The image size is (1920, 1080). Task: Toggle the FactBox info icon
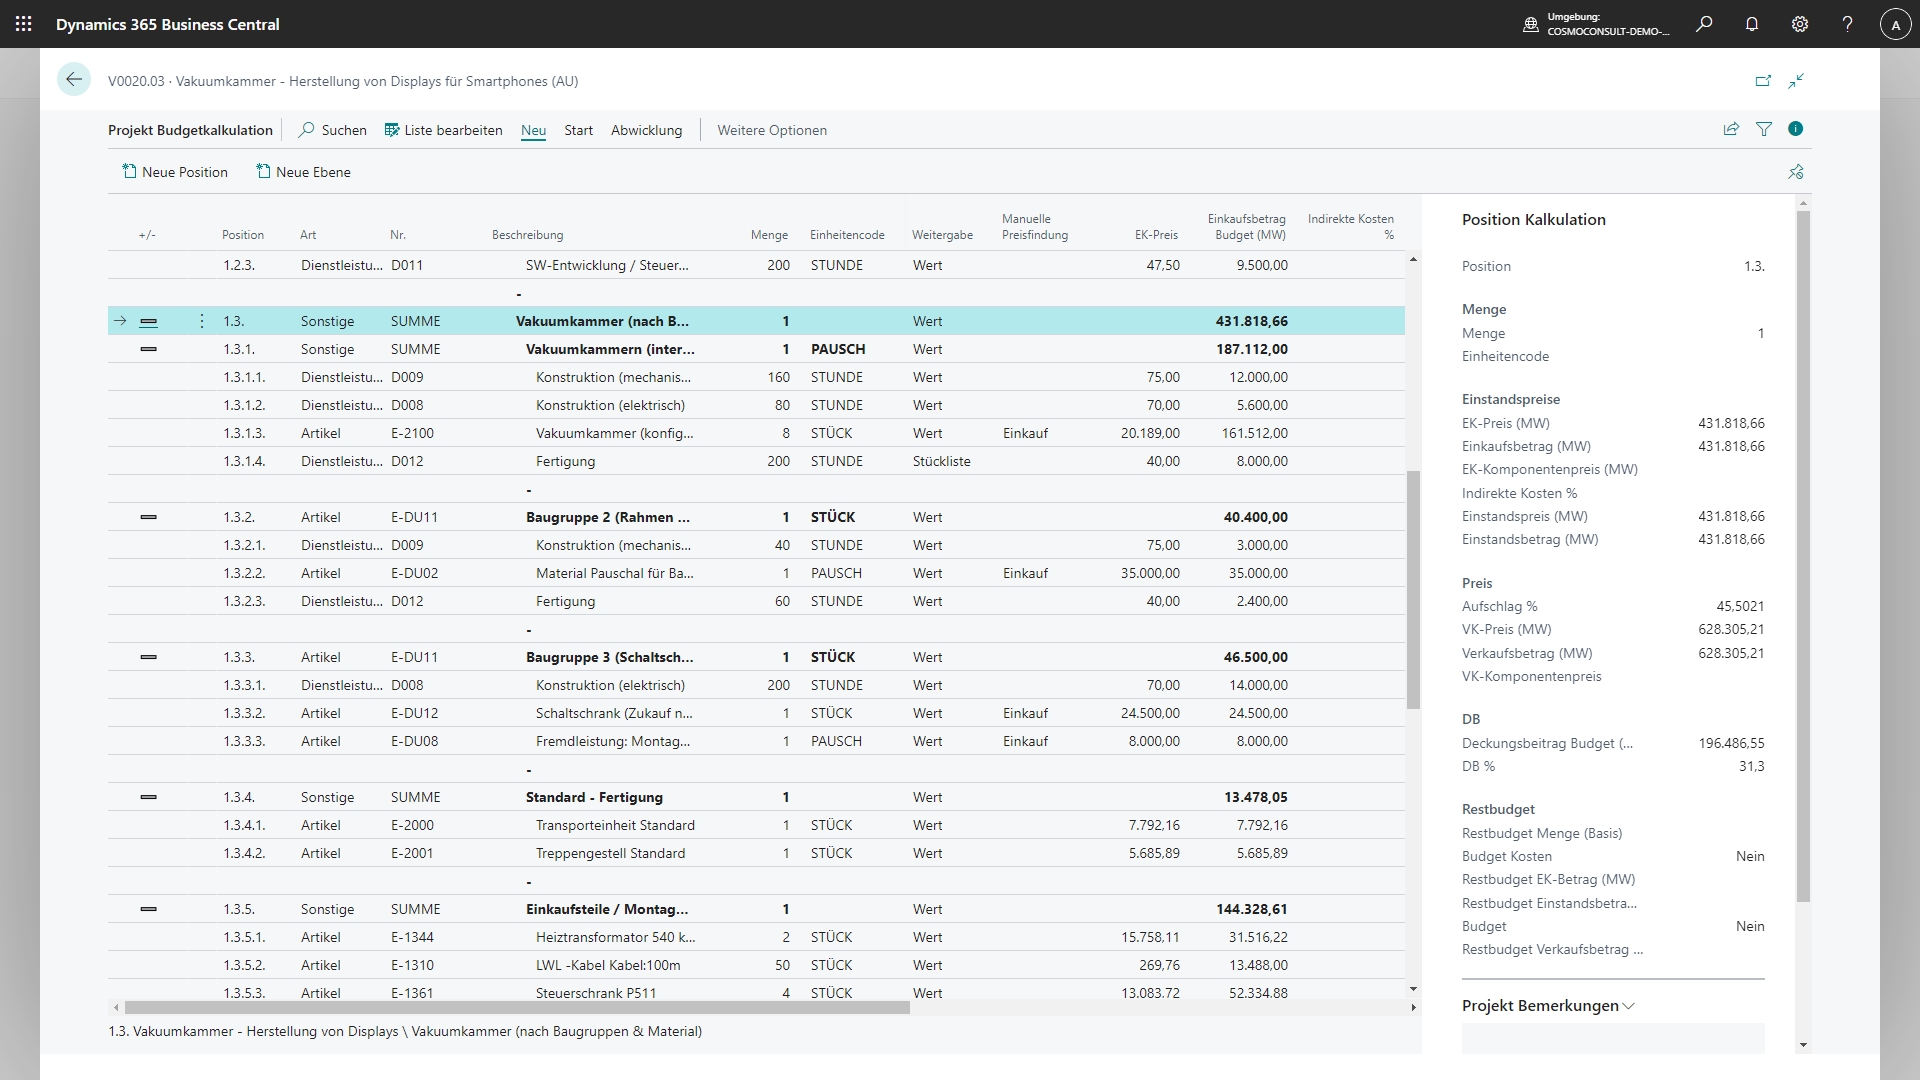(1795, 129)
